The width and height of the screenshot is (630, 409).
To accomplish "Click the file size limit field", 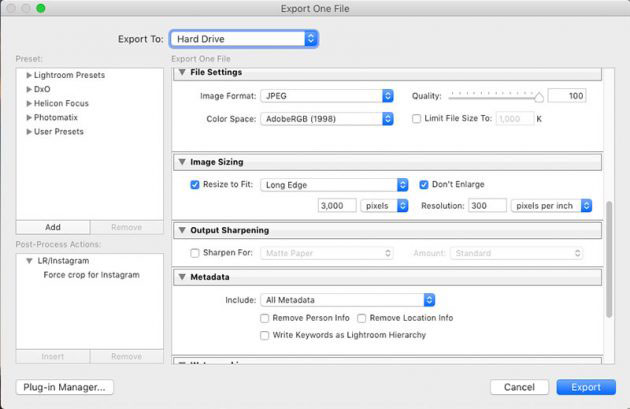I will 515,119.
